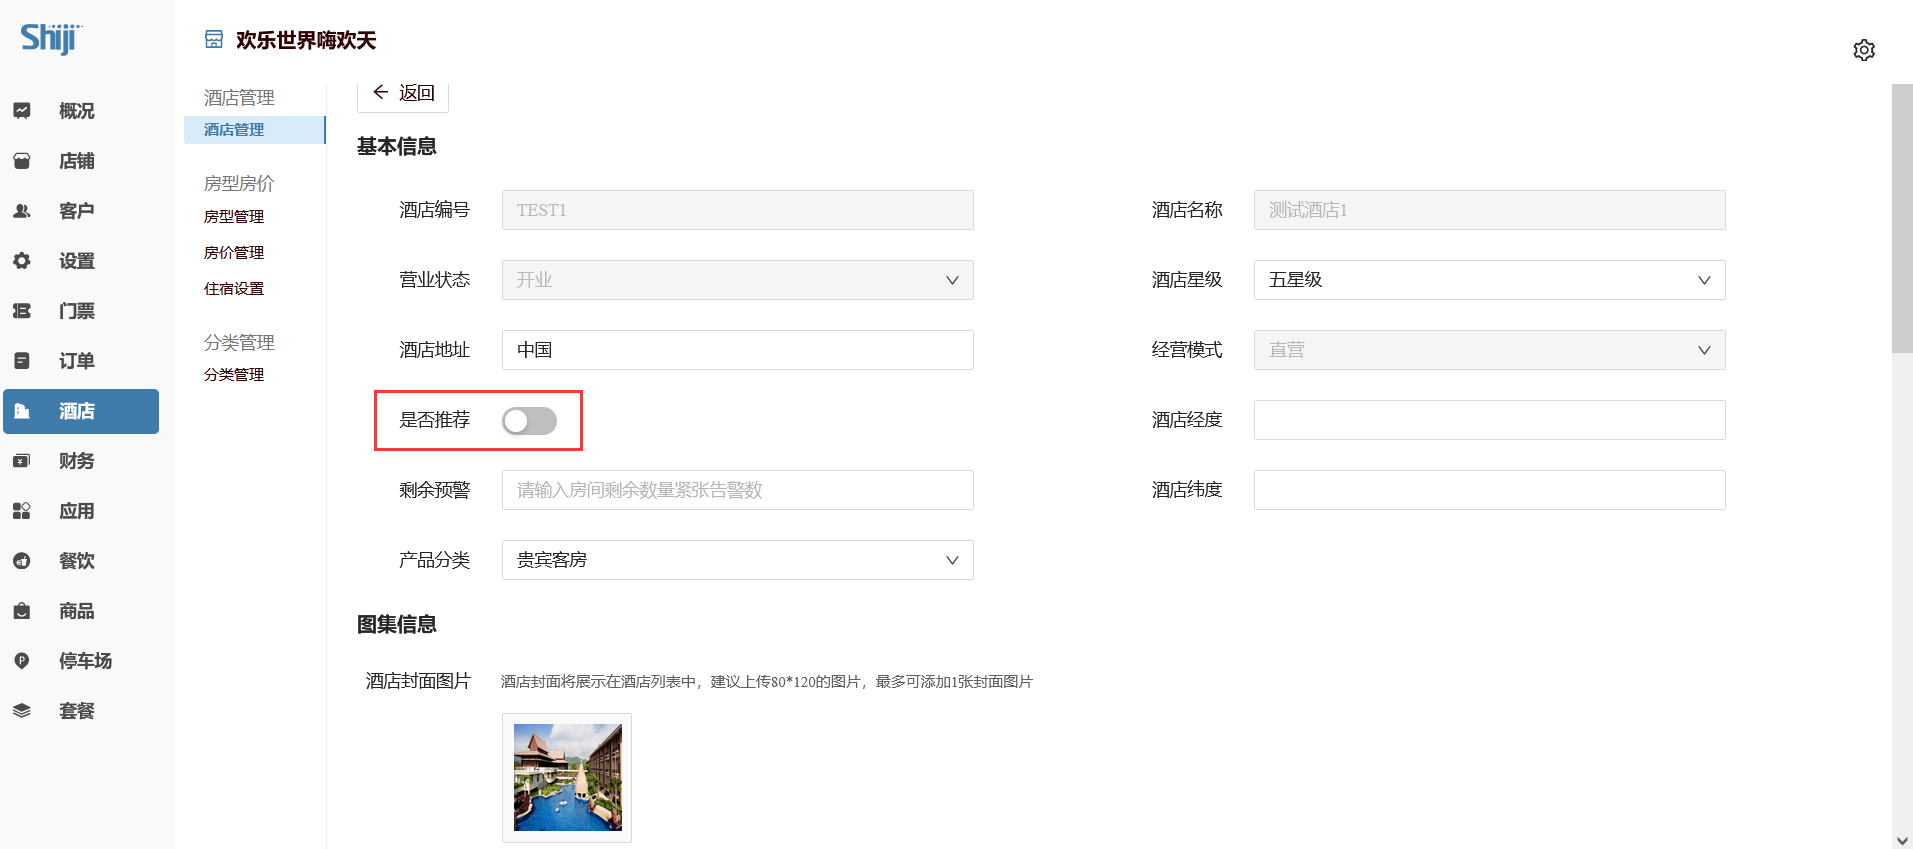Expand the 酒店星级 star rating dropdown
Screen dimensions: 1913x849
1488,280
